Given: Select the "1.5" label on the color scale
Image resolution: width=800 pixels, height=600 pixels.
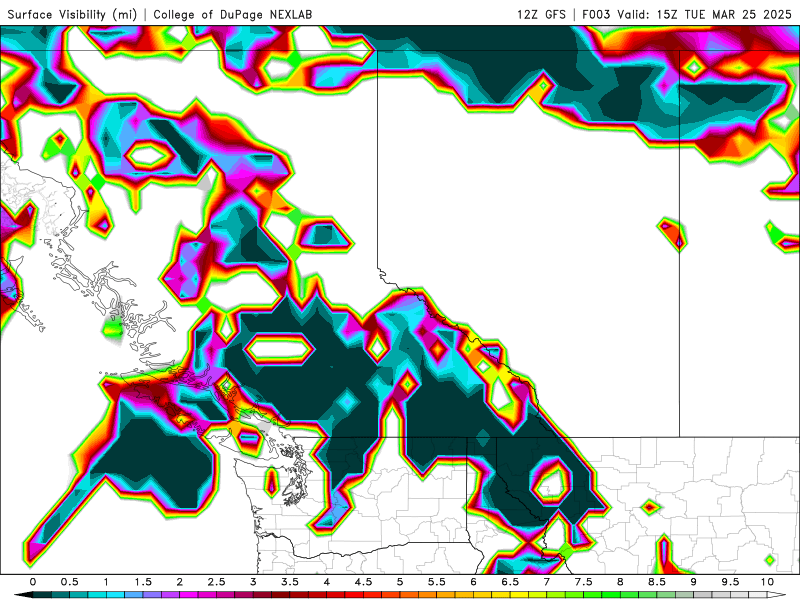Looking at the screenshot, I should coord(143,582).
